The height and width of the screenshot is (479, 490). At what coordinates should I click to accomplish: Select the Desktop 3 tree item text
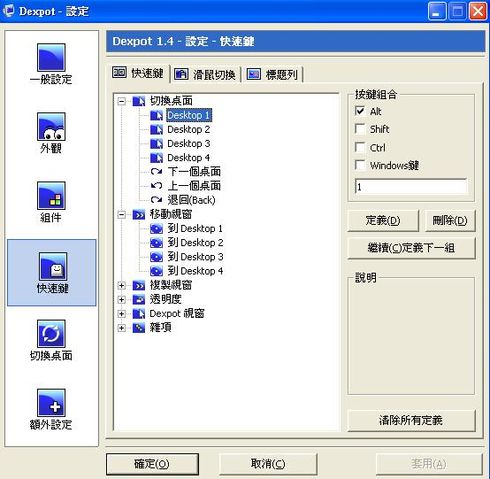(x=189, y=144)
